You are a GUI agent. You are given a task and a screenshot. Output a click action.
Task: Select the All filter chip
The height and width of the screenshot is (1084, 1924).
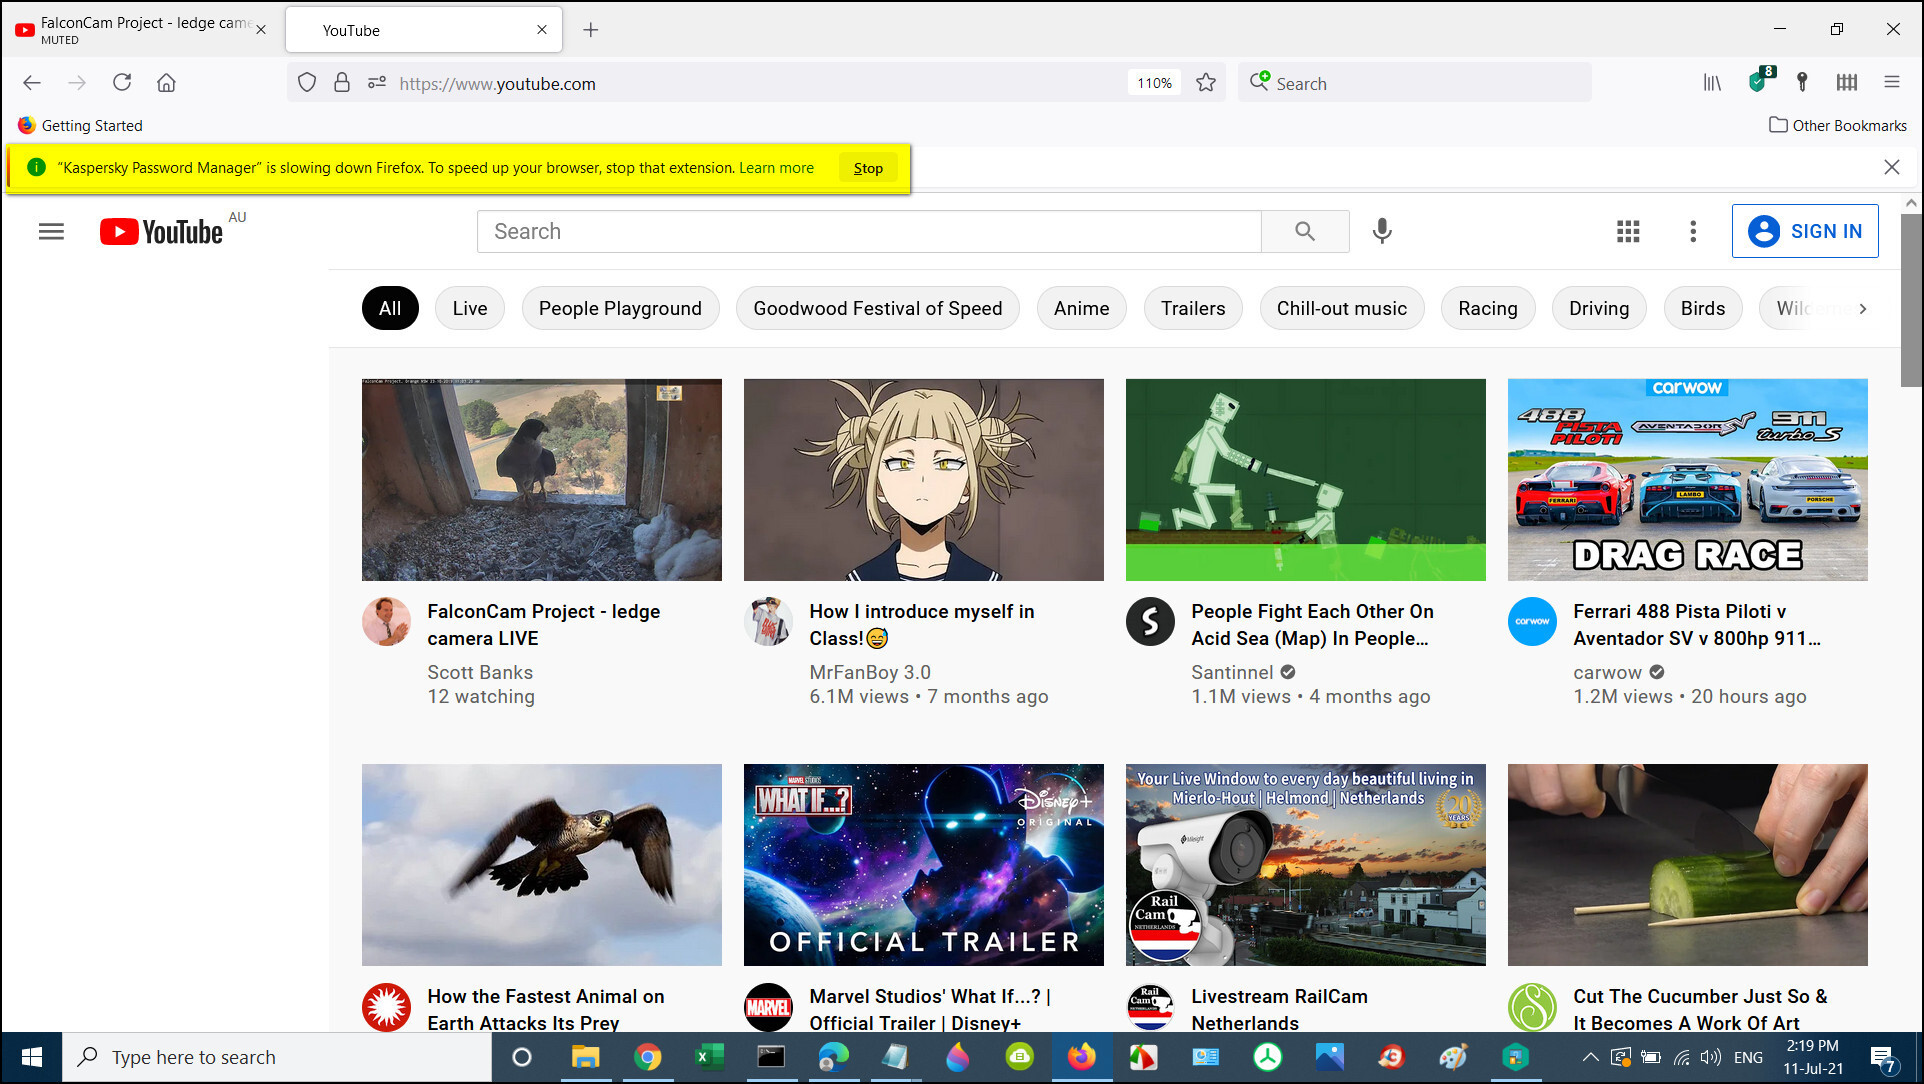pos(390,309)
